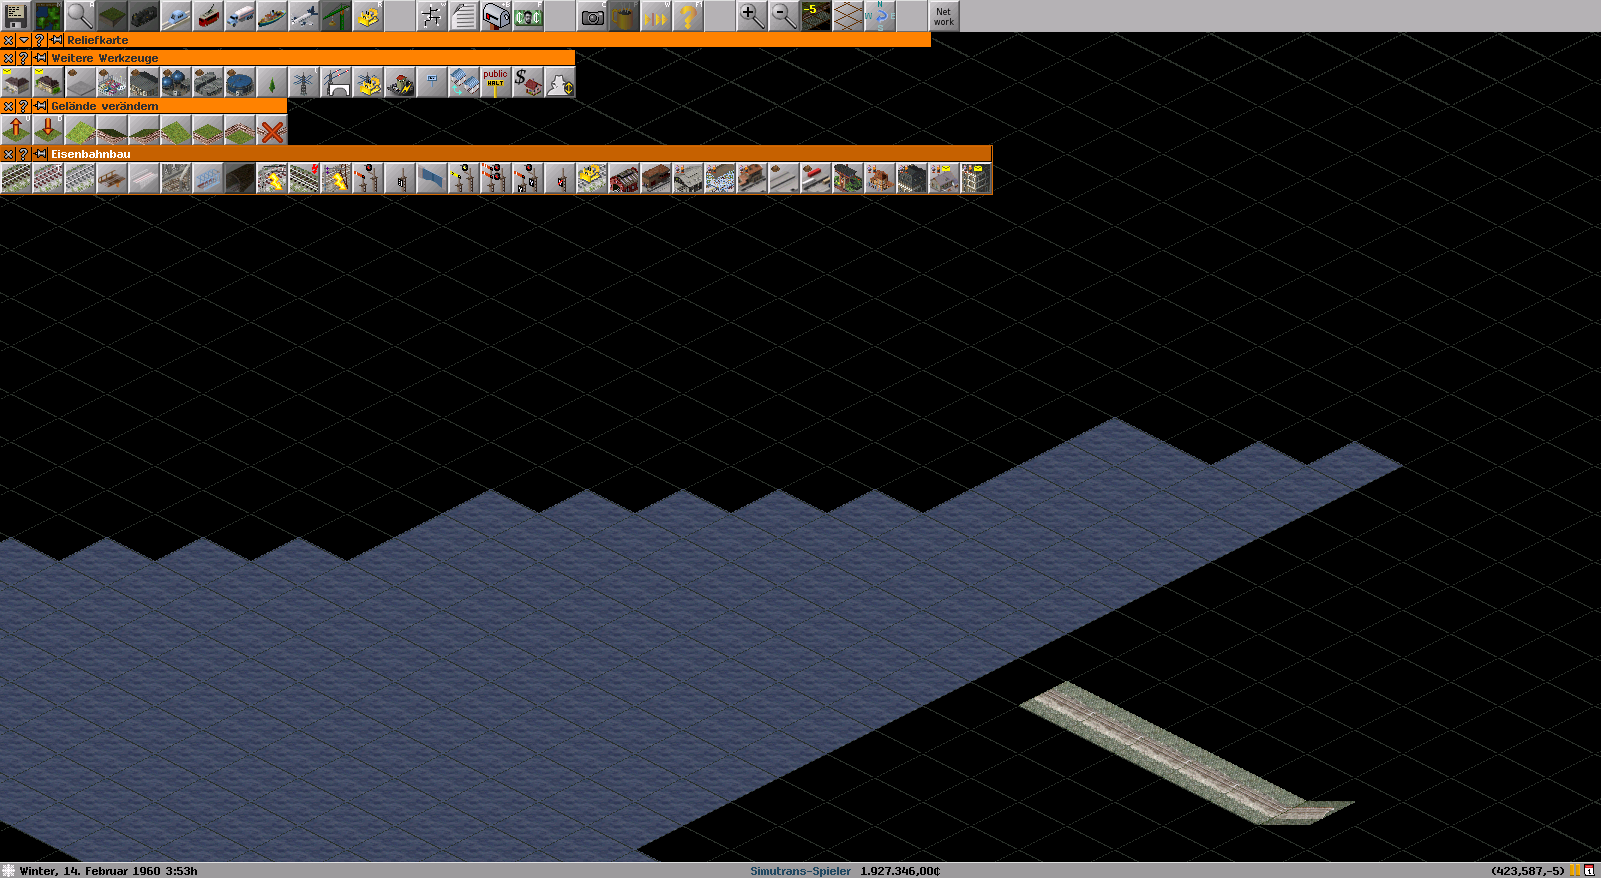This screenshot has width=1601, height=878.
Task: Open the Net work menu
Action: (x=943, y=16)
